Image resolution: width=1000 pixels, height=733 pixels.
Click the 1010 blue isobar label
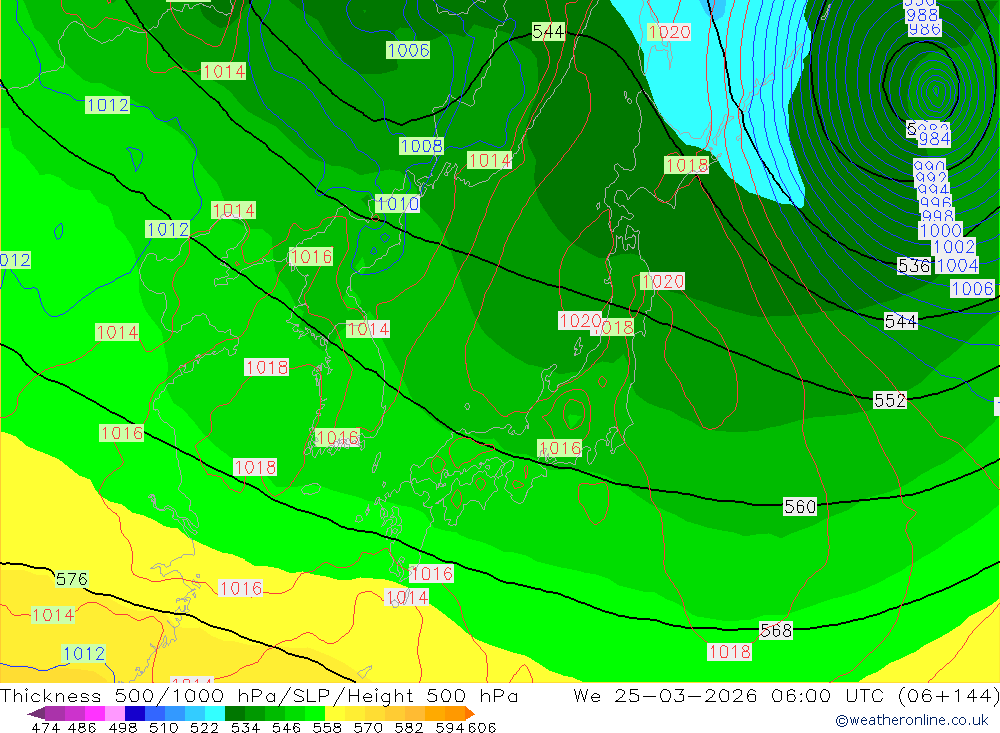tap(398, 204)
